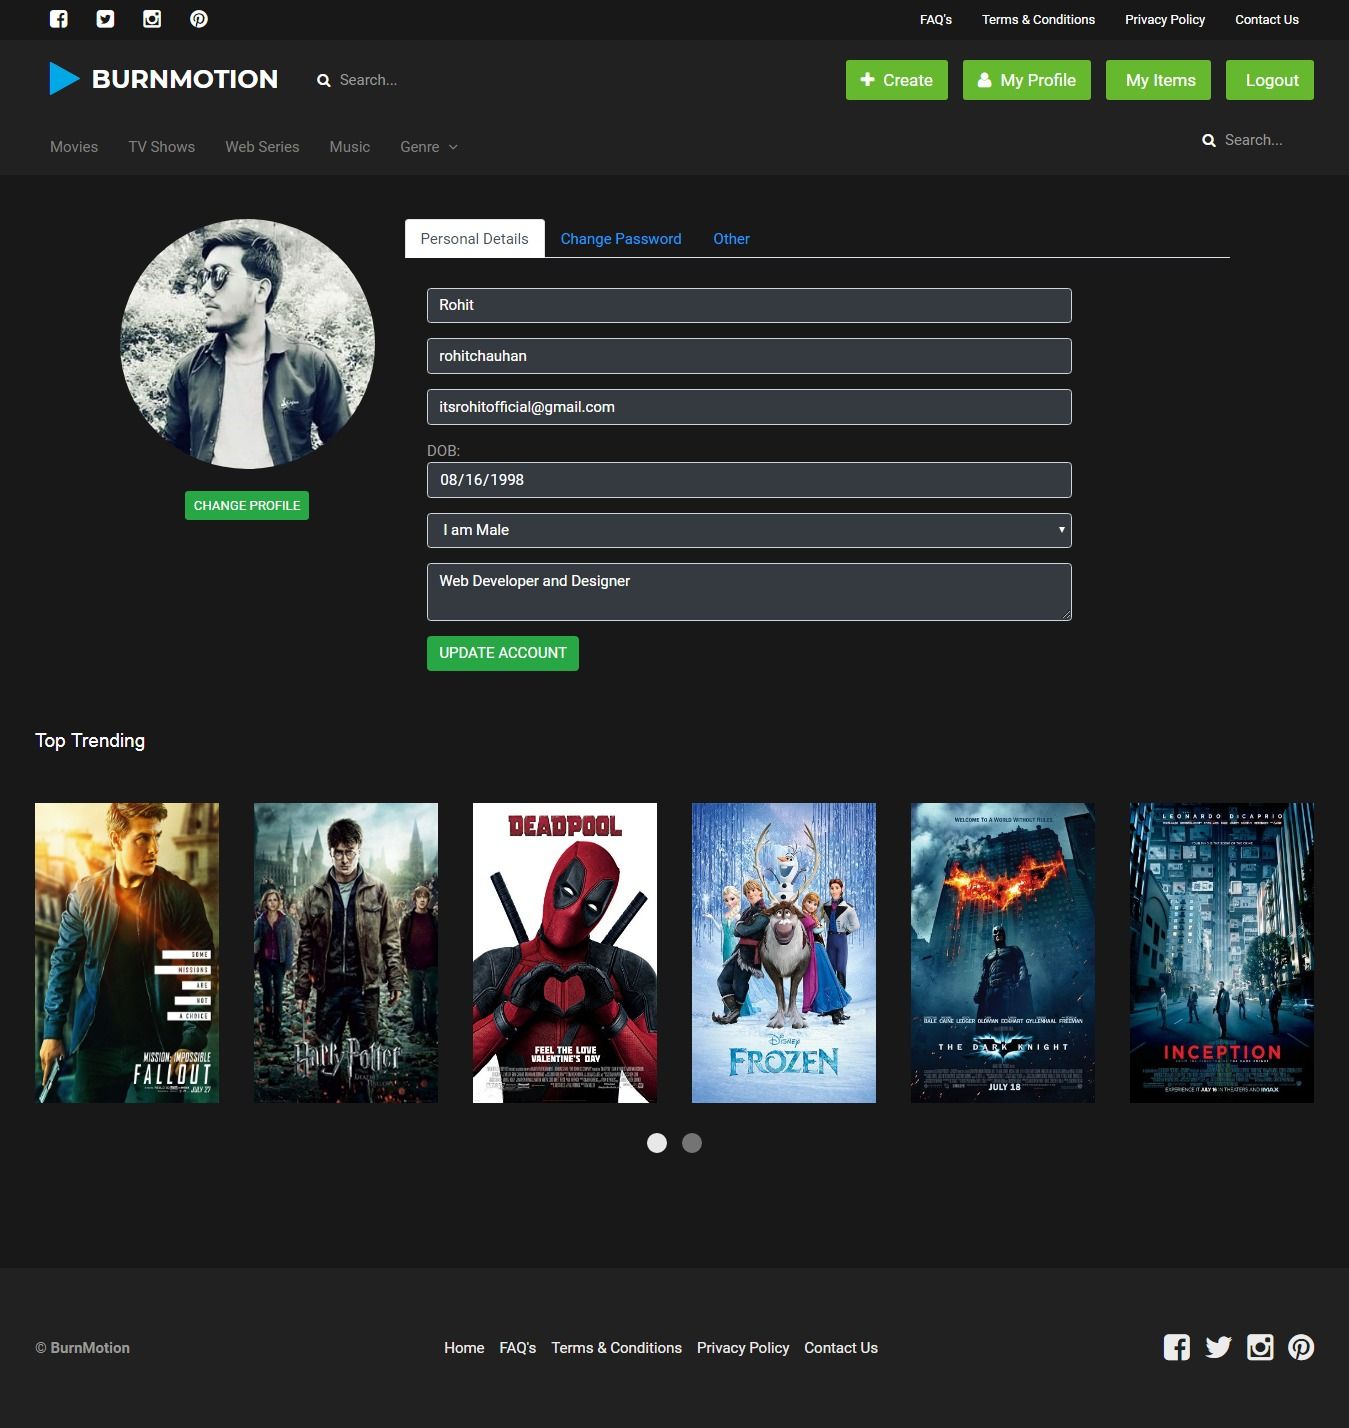
Task: Click search magnifier icon in navigation row
Action: 1209,141
